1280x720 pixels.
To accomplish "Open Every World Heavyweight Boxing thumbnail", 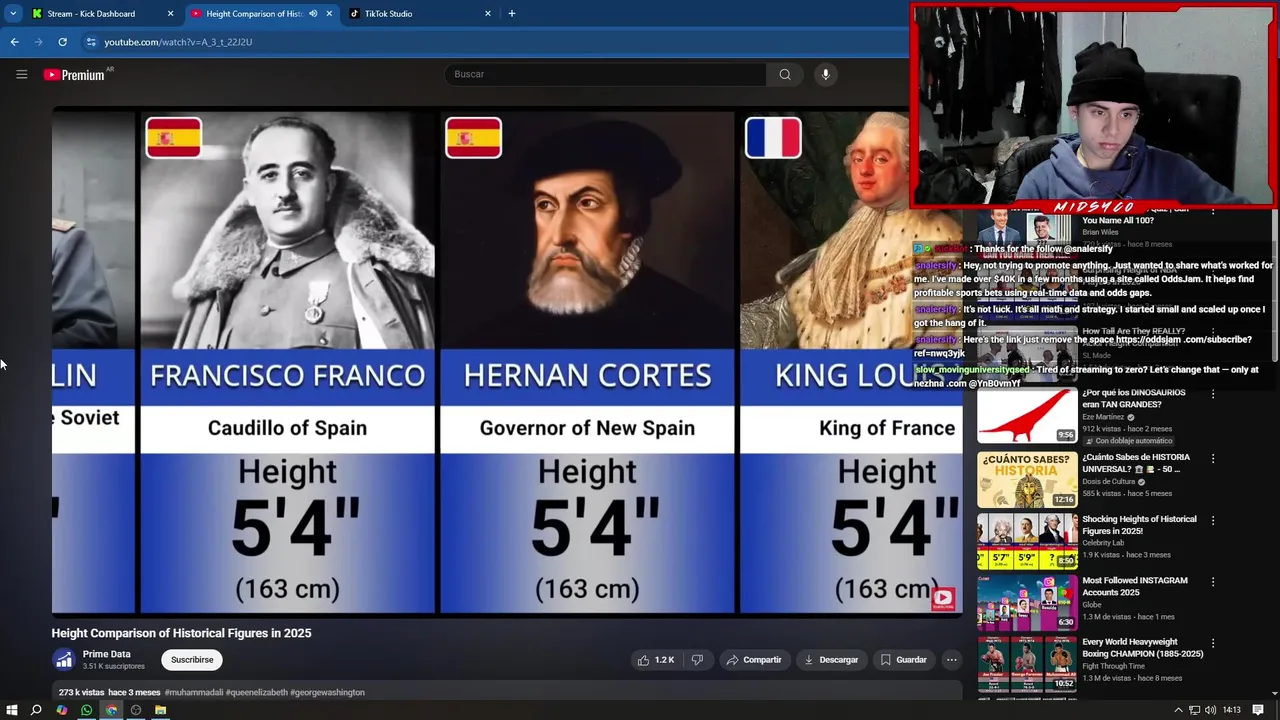I will point(1027,664).
